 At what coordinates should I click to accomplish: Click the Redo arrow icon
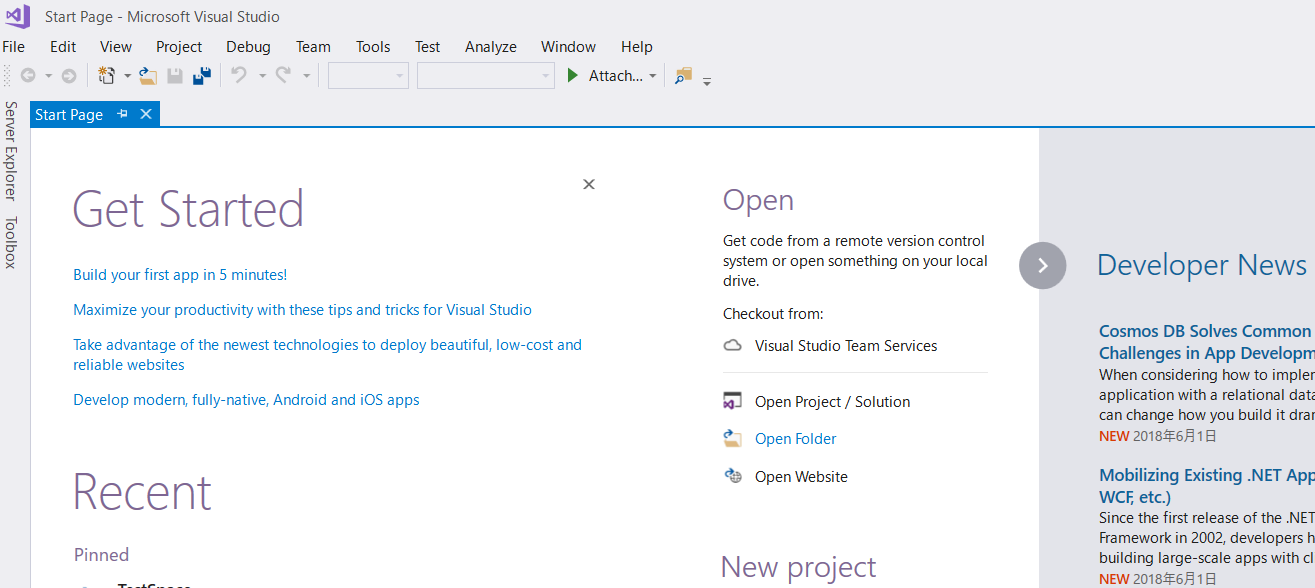[284, 75]
